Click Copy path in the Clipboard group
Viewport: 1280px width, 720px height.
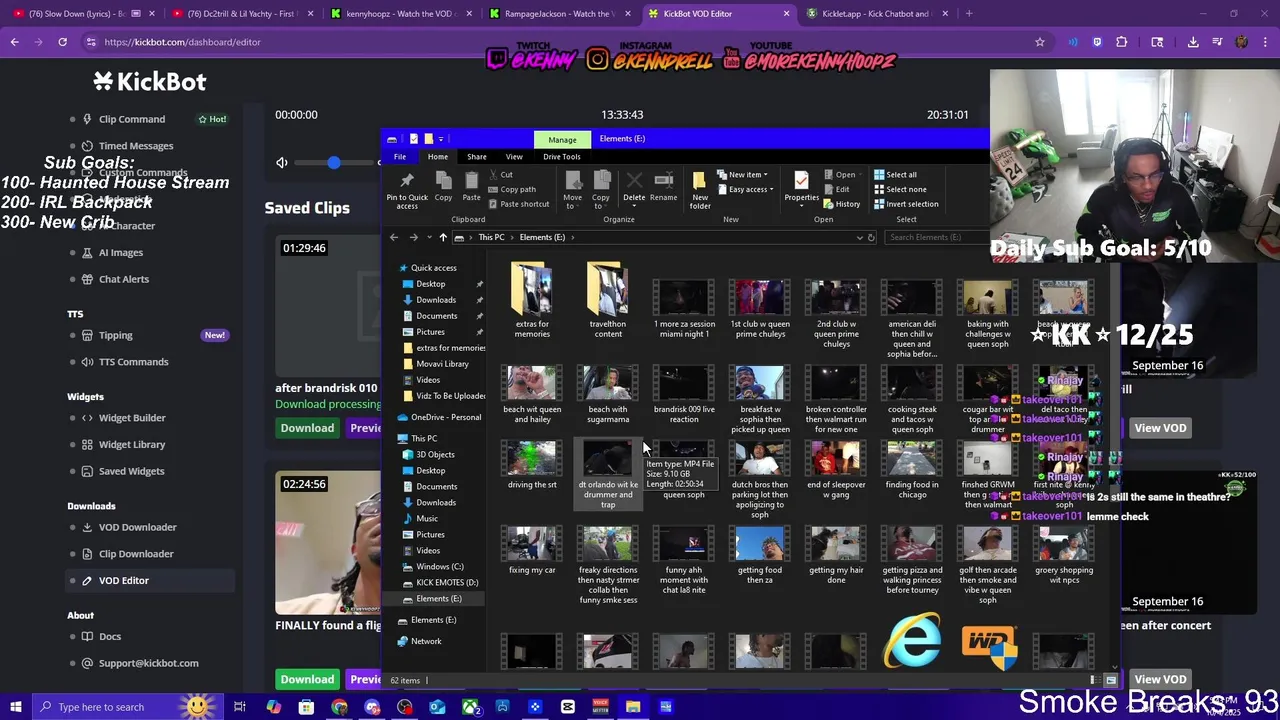point(511,189)
